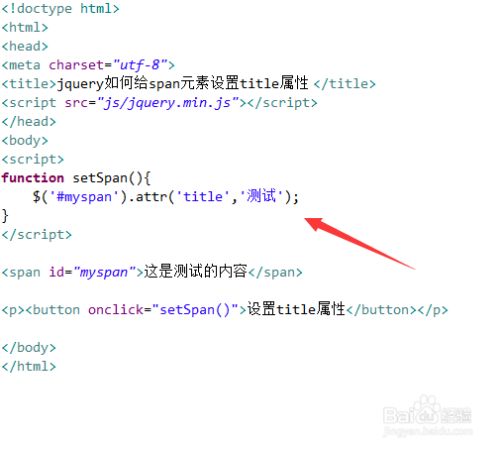Click the red arrow annotation

(x=359, y=243)
